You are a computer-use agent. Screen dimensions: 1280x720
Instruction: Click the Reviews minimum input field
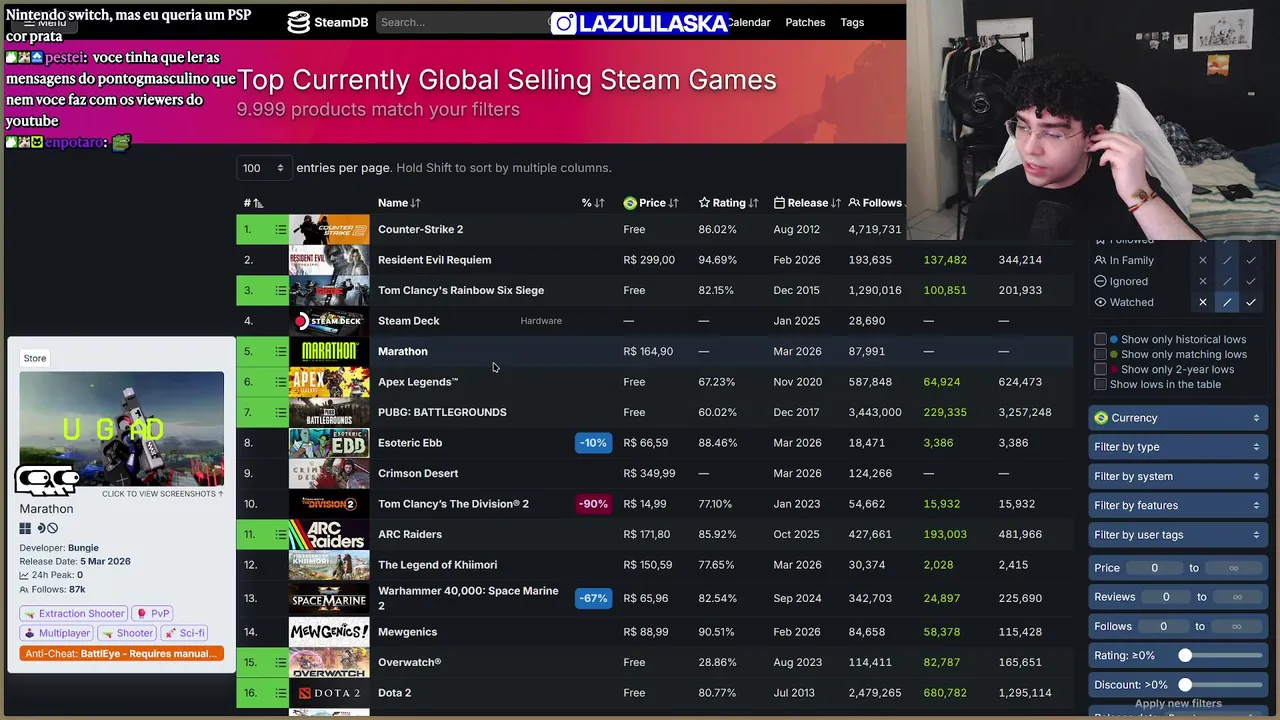click(1166, 597)
